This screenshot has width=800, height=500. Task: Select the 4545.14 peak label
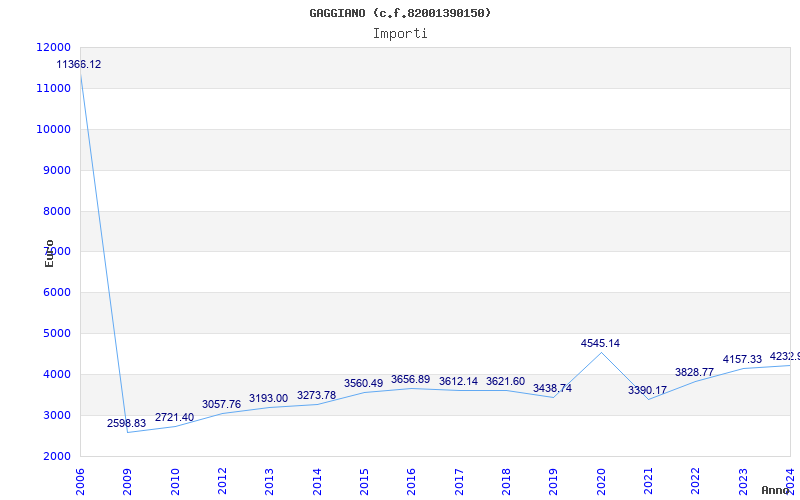[601, 343]
